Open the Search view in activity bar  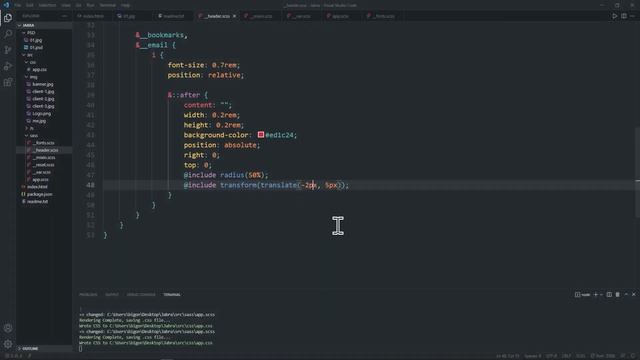pyautogui.click(x=8, y=34)
